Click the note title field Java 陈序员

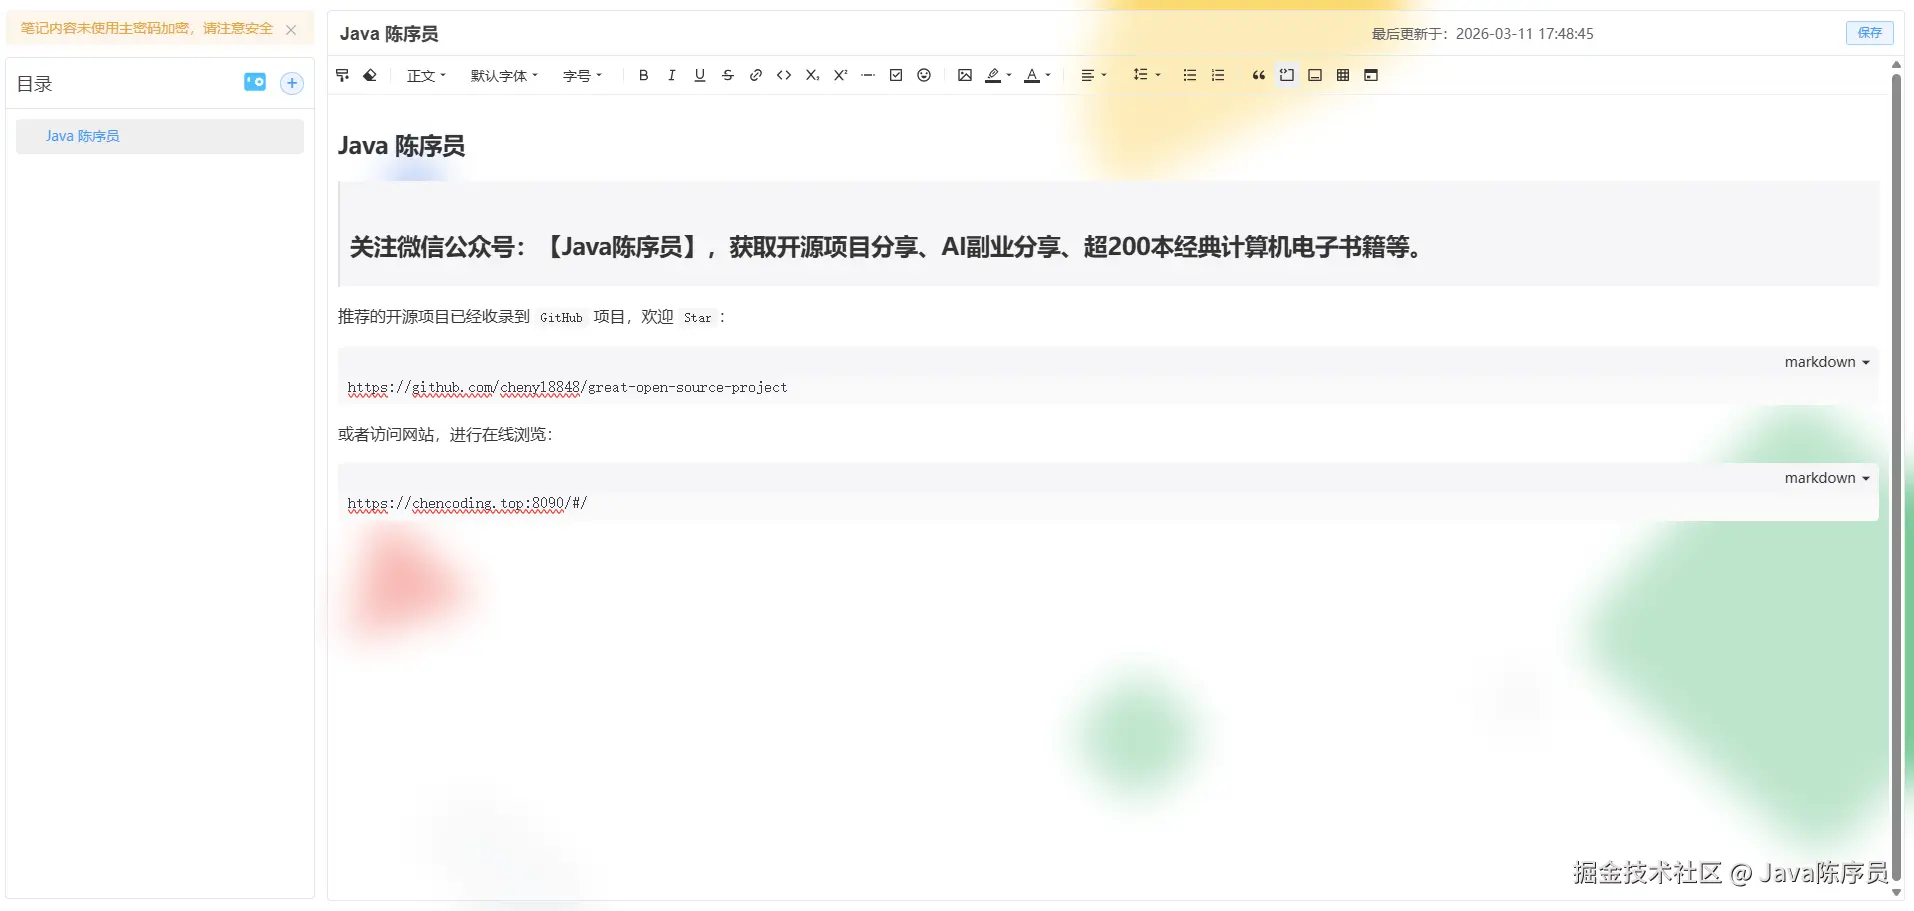pyautogui.click(x=389, y=34)
